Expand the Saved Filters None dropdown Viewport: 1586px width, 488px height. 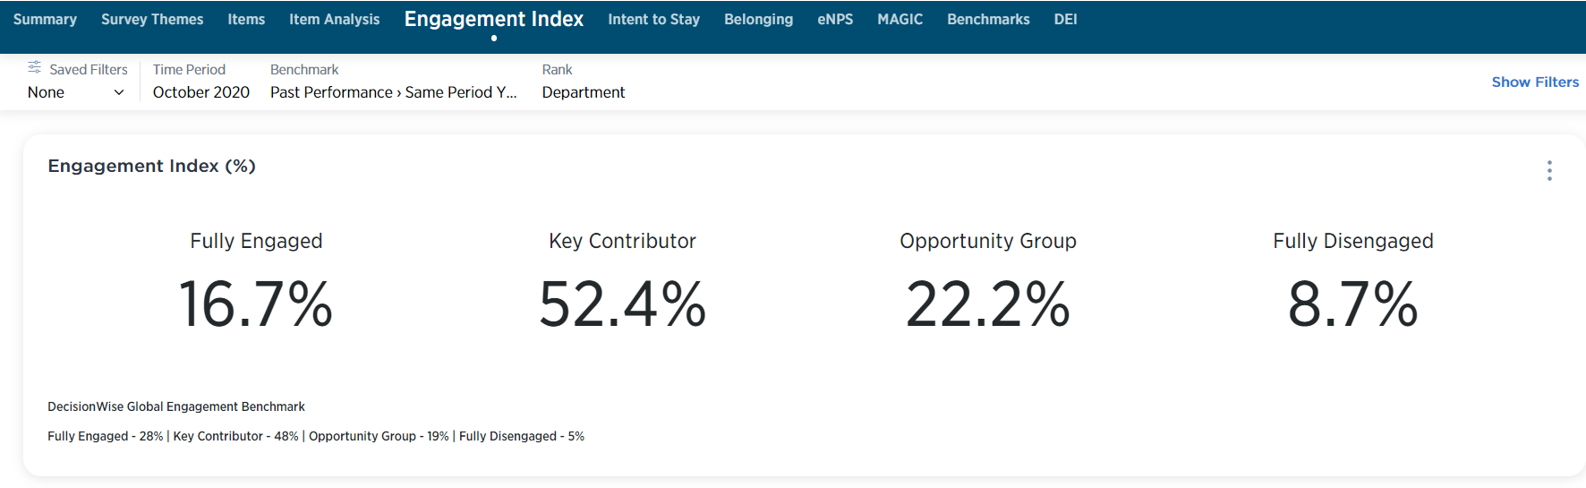pyautogui.click(x=76, y=93)
